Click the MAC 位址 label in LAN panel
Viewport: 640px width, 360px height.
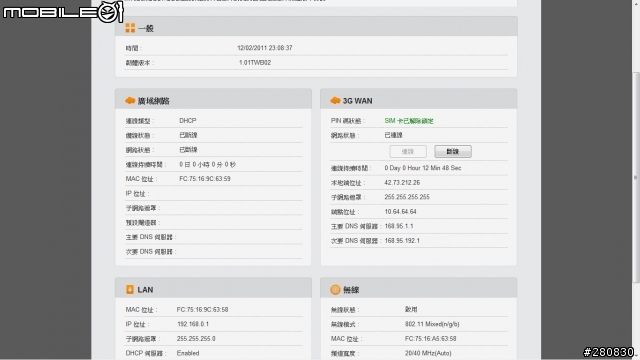[x=141, y=310]
